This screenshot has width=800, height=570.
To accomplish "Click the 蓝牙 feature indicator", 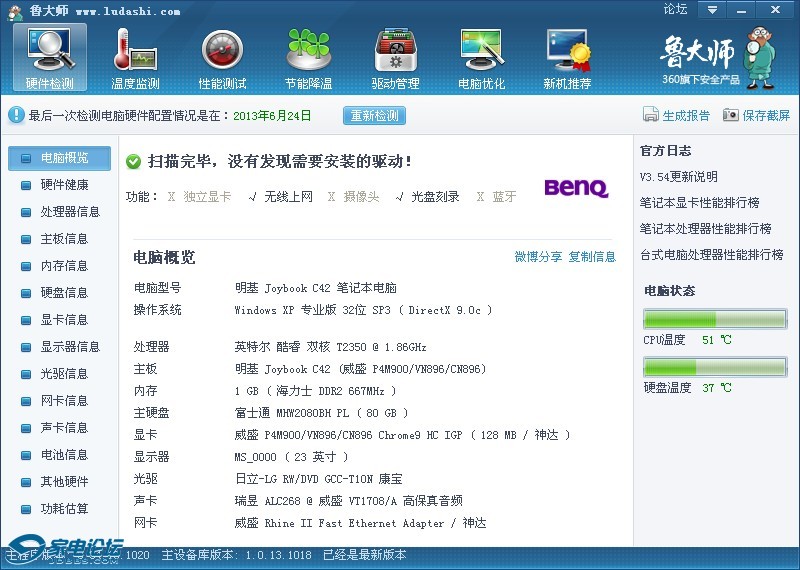I will pyautogui.click(x=496, y=196).
